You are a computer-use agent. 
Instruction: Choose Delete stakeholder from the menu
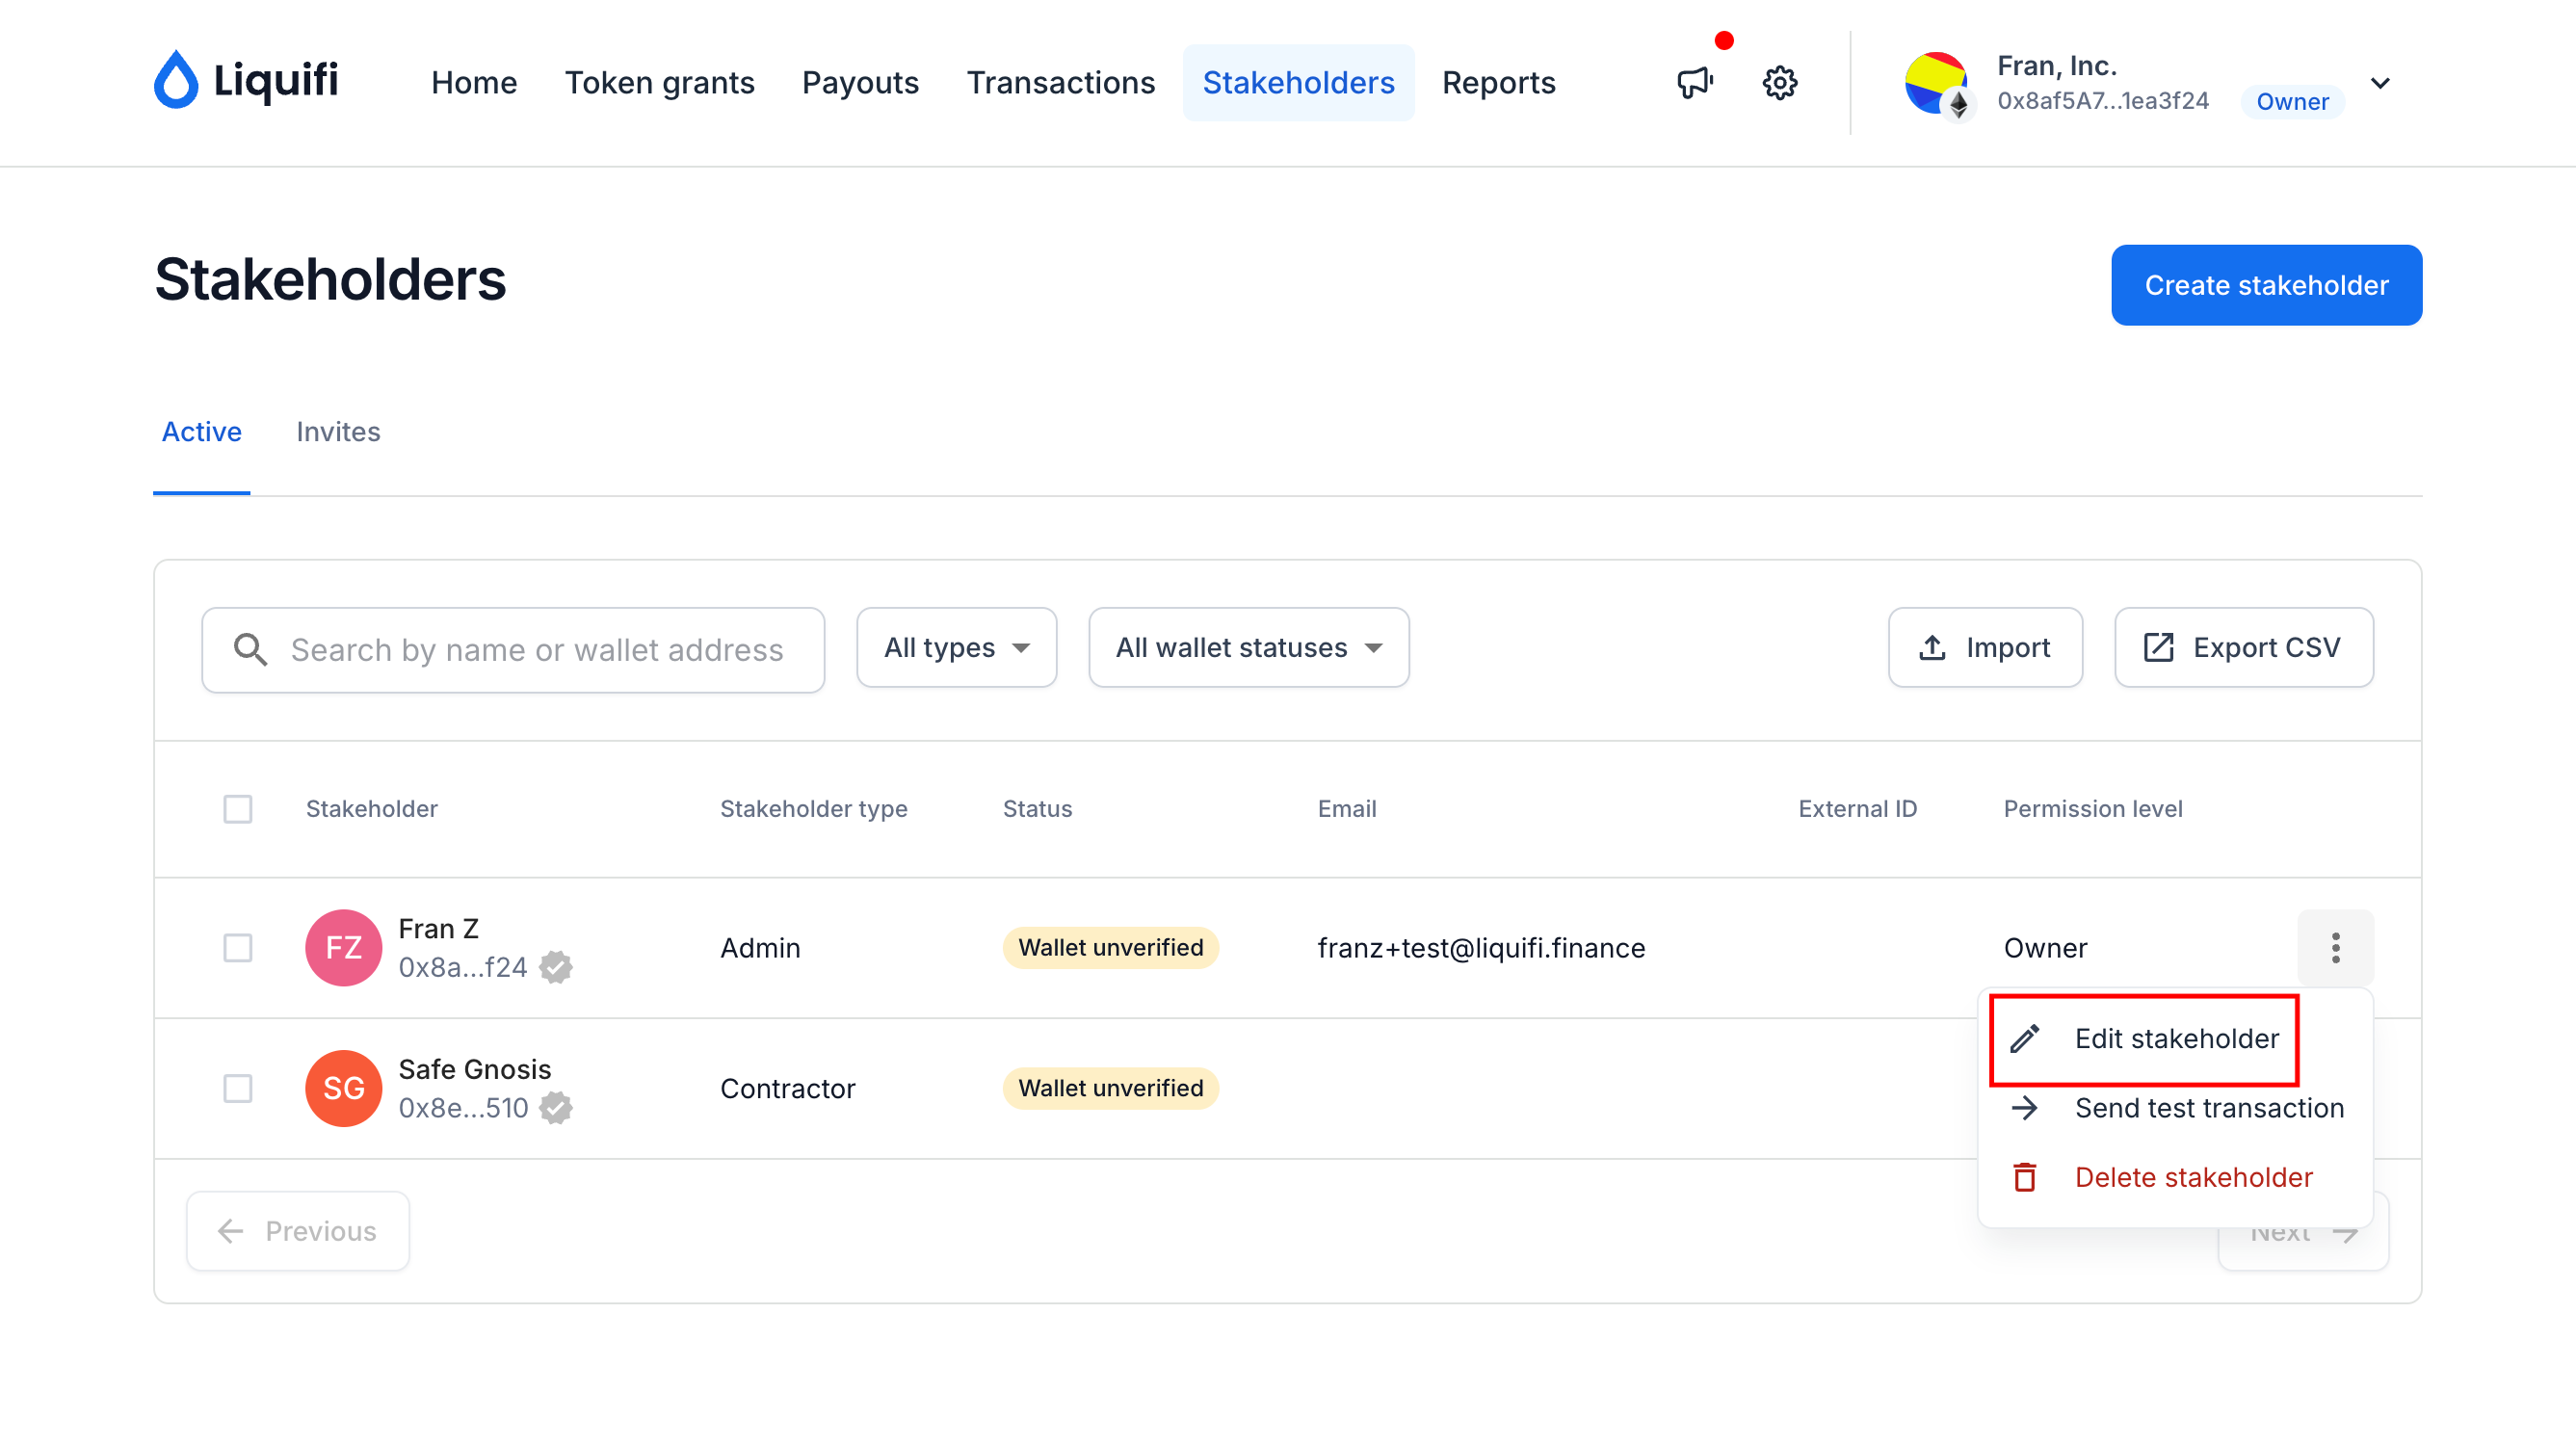(x=2176, y=1177)
